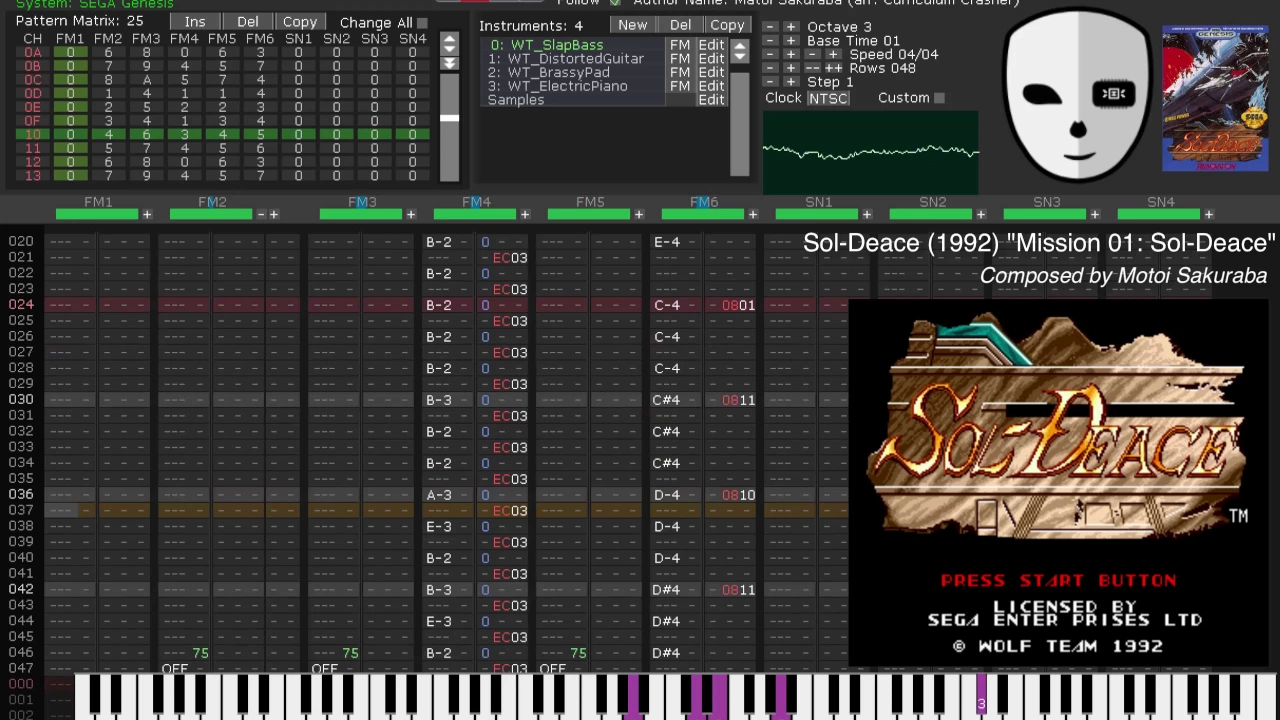Expand the FM4 channel effect columns
Viewport: 1280px width, 720px height.
point(525,214)
